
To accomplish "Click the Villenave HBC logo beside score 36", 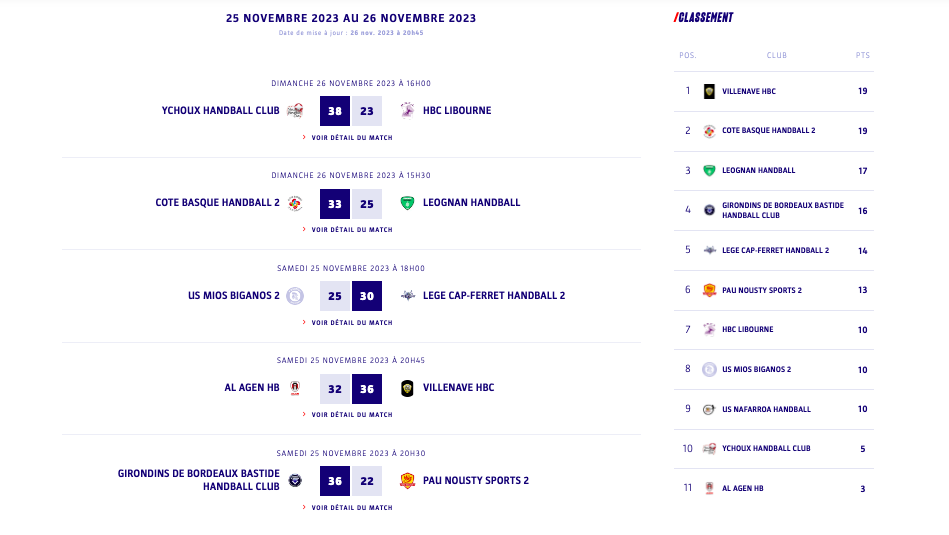I will [407, 388].
